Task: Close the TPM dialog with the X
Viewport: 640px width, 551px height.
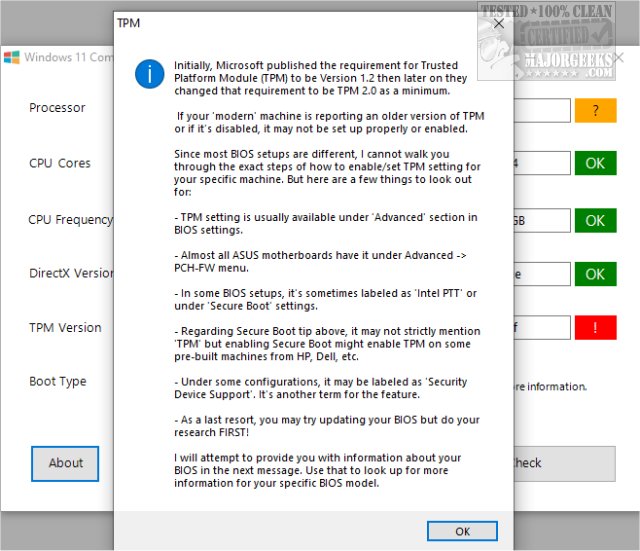Action: click(498, 24)
